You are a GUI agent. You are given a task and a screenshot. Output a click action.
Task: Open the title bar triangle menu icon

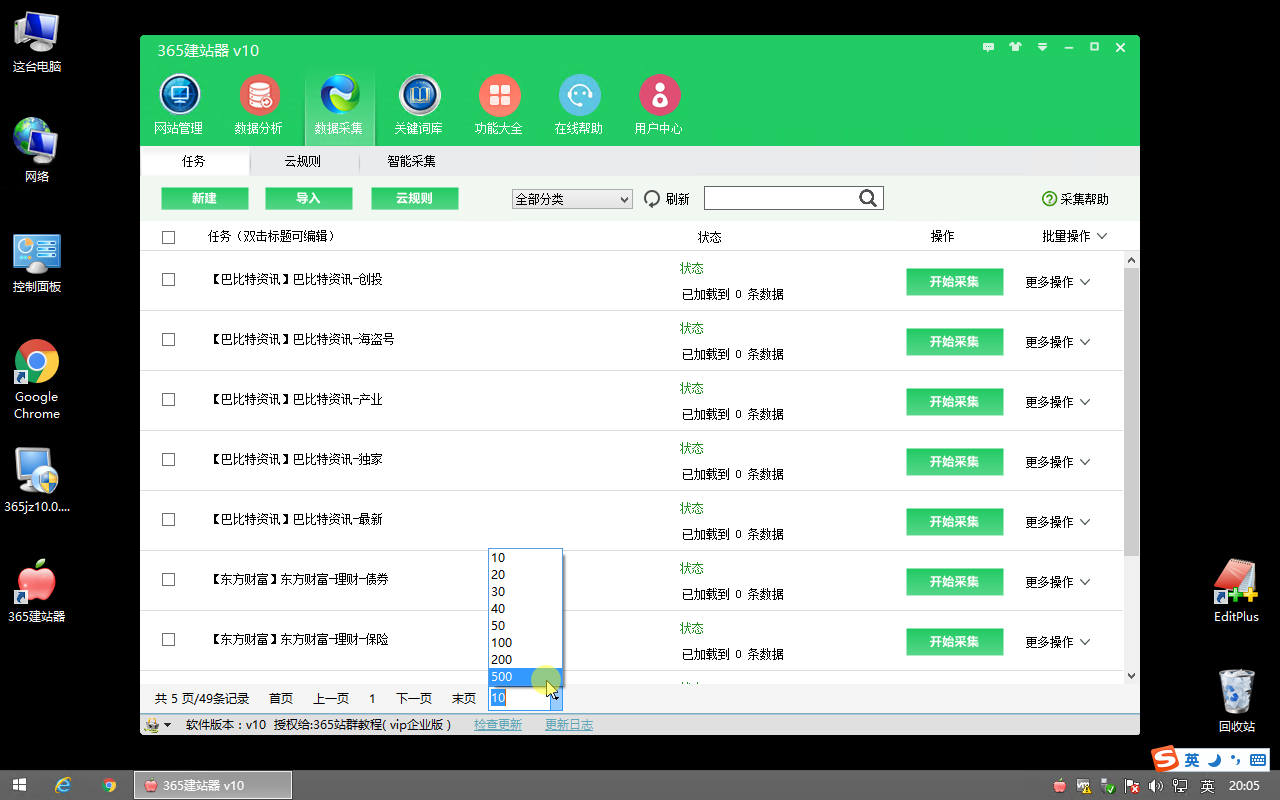coord(1042,47)
